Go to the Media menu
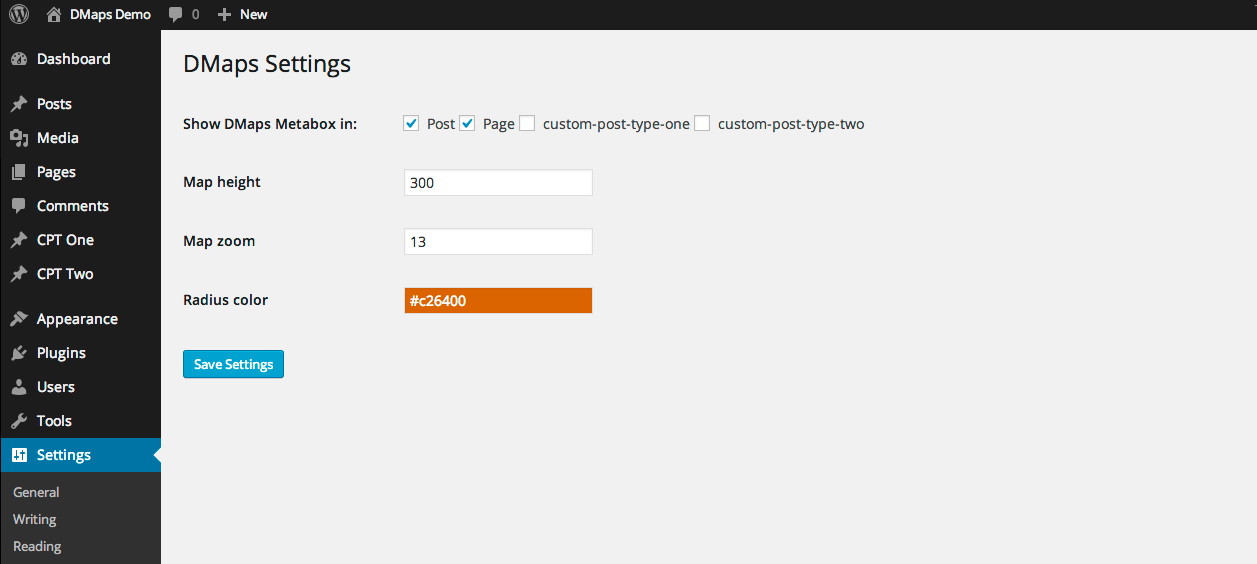 (x=80, y=138)
